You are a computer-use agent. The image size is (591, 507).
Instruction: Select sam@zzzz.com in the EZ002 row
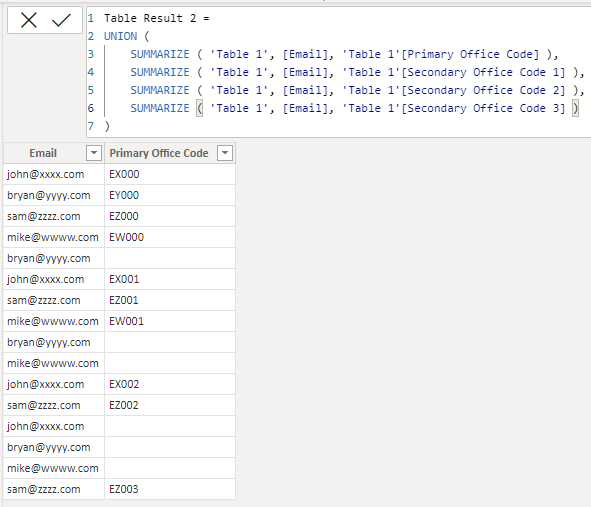pos(54,405)
